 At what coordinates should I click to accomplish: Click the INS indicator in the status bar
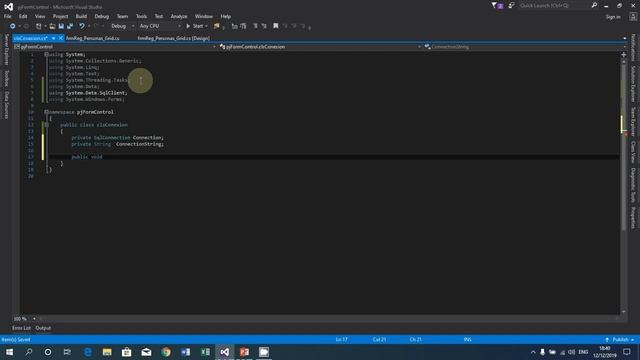(x=468, y=340)
